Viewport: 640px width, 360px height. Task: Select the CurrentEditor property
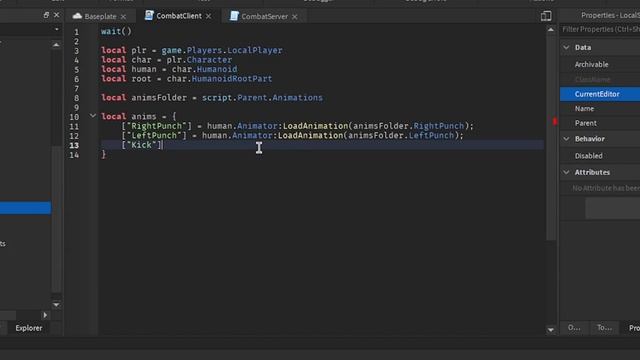pos(600,94)
